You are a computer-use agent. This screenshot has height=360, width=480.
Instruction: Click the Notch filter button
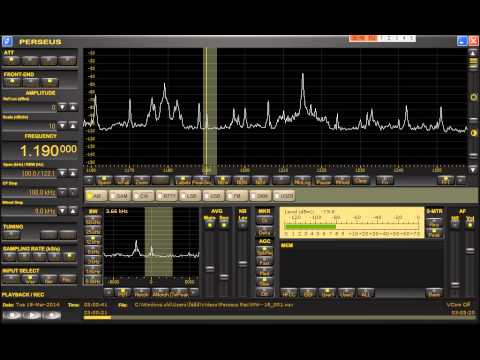click(142, 293)
